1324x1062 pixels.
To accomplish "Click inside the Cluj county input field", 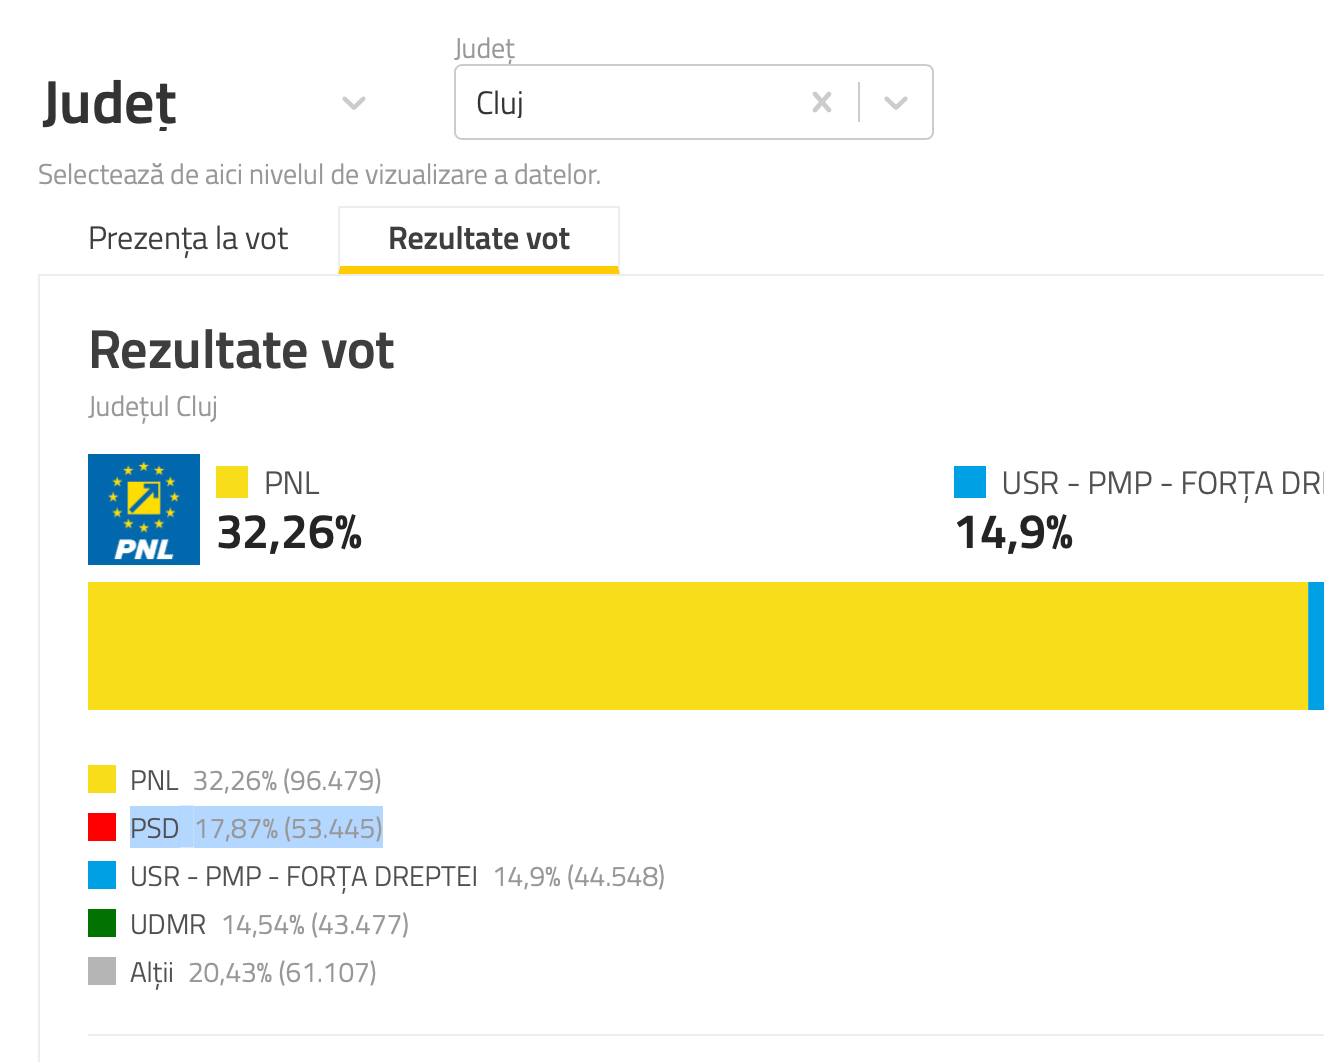I will click(600, 102).
